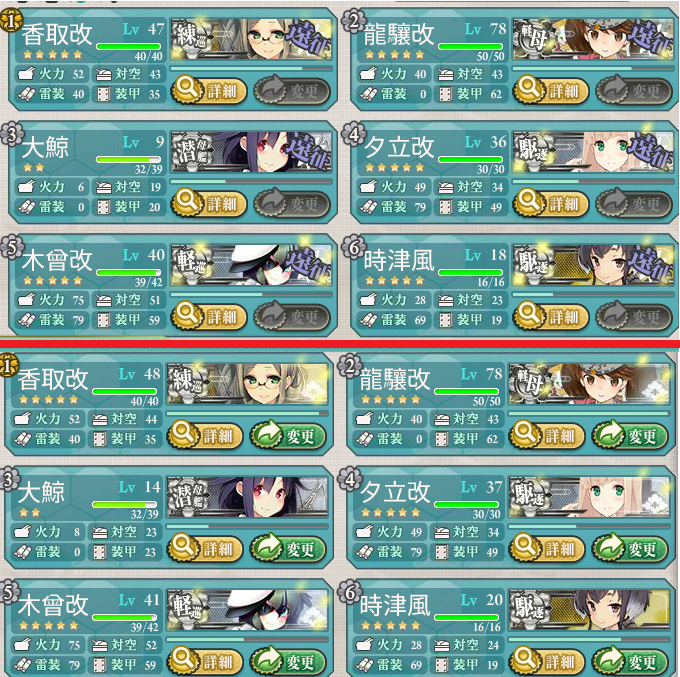
Task: Click 練巡 type icon on Lv 48 香取改
Action: pos(186,381)
